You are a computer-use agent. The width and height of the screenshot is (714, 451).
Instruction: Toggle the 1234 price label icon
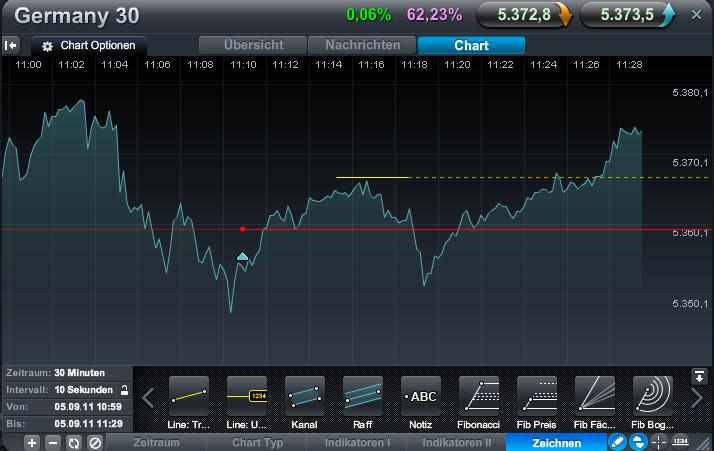coord(680,441)
